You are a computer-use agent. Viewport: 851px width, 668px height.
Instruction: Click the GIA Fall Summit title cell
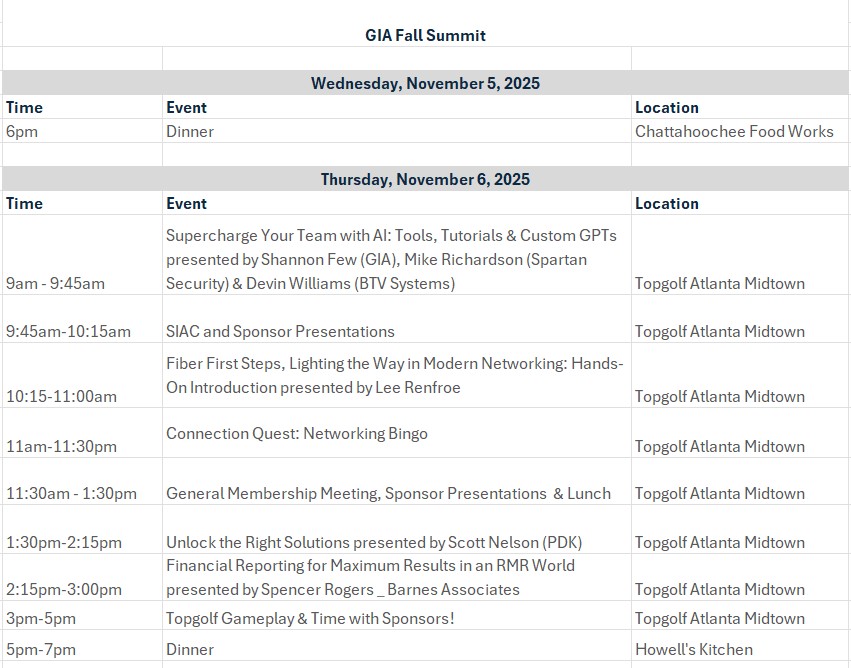425,35
